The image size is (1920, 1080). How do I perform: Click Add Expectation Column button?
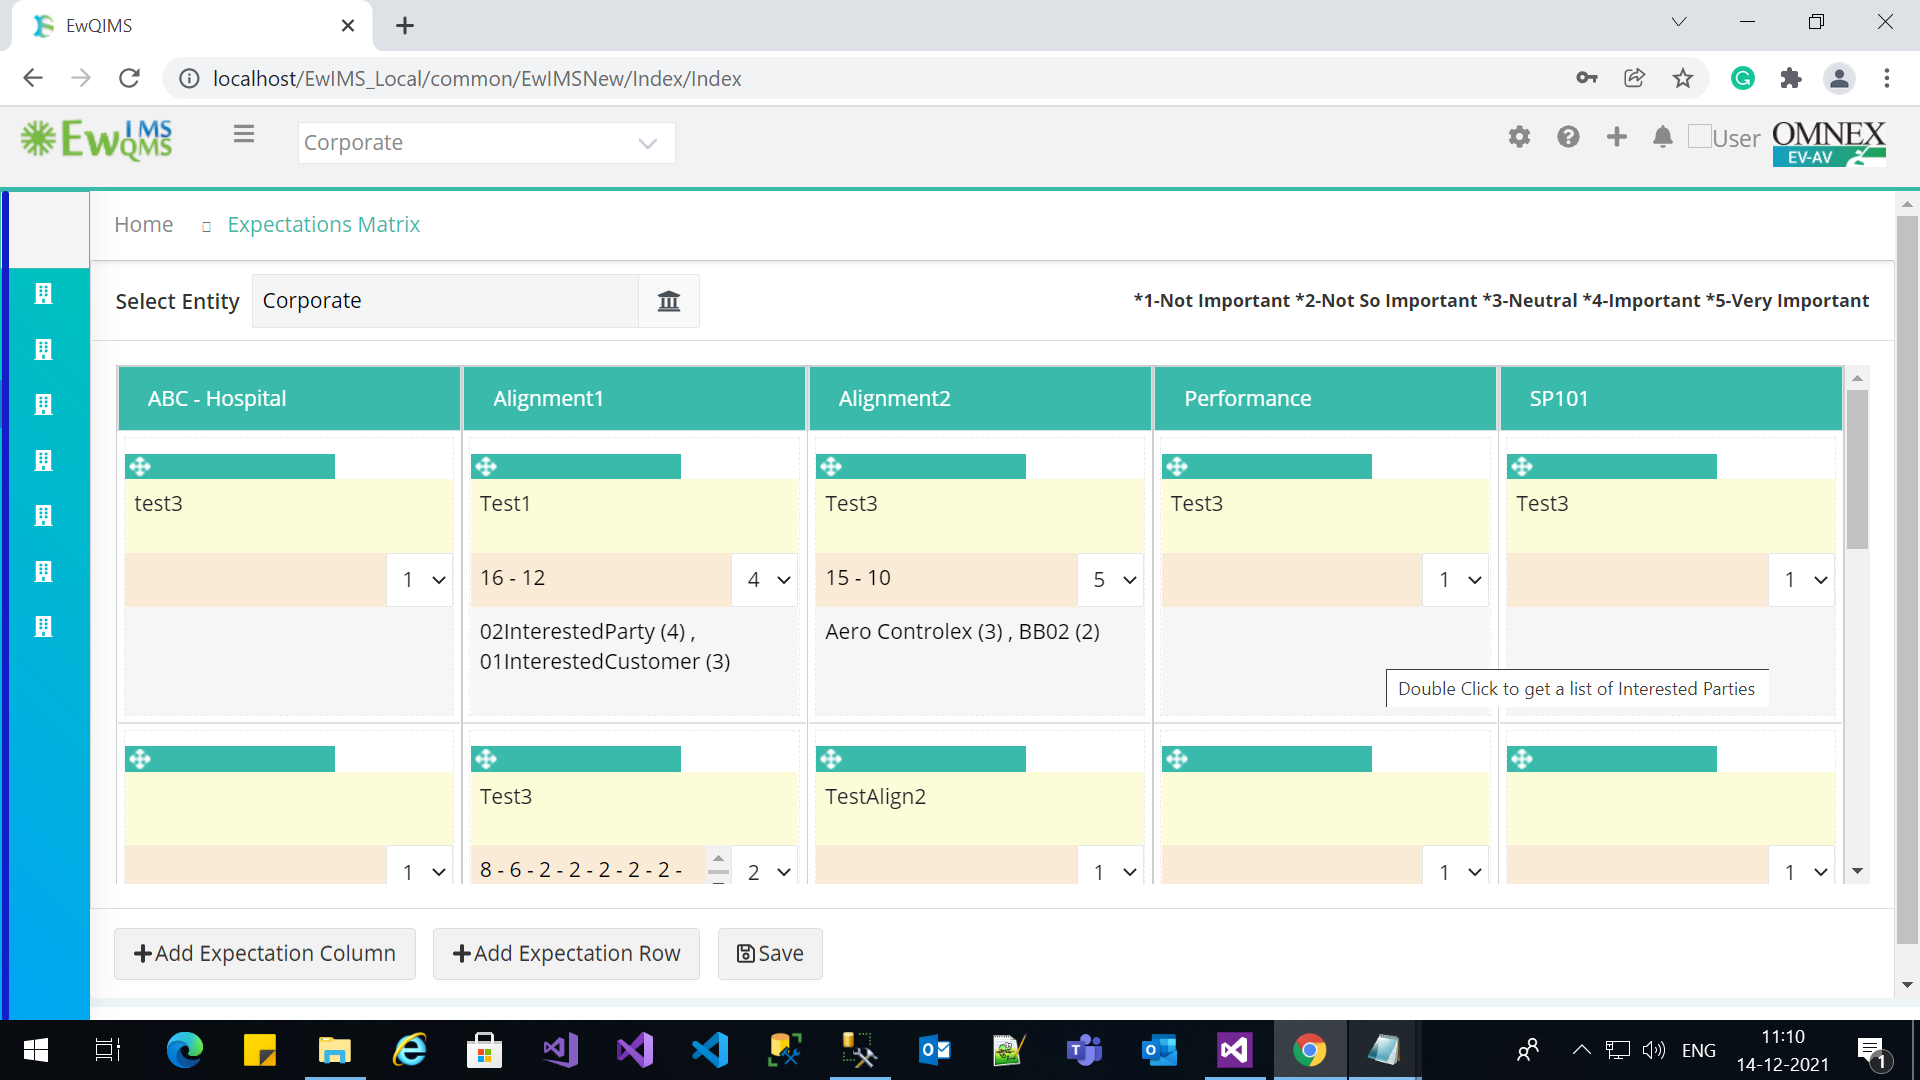[x=265, y=954]
